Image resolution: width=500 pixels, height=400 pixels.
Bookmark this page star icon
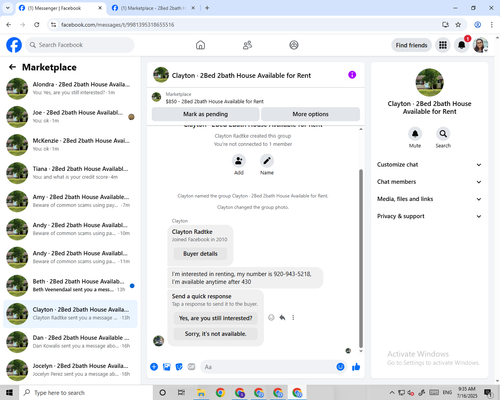[458, 25]
